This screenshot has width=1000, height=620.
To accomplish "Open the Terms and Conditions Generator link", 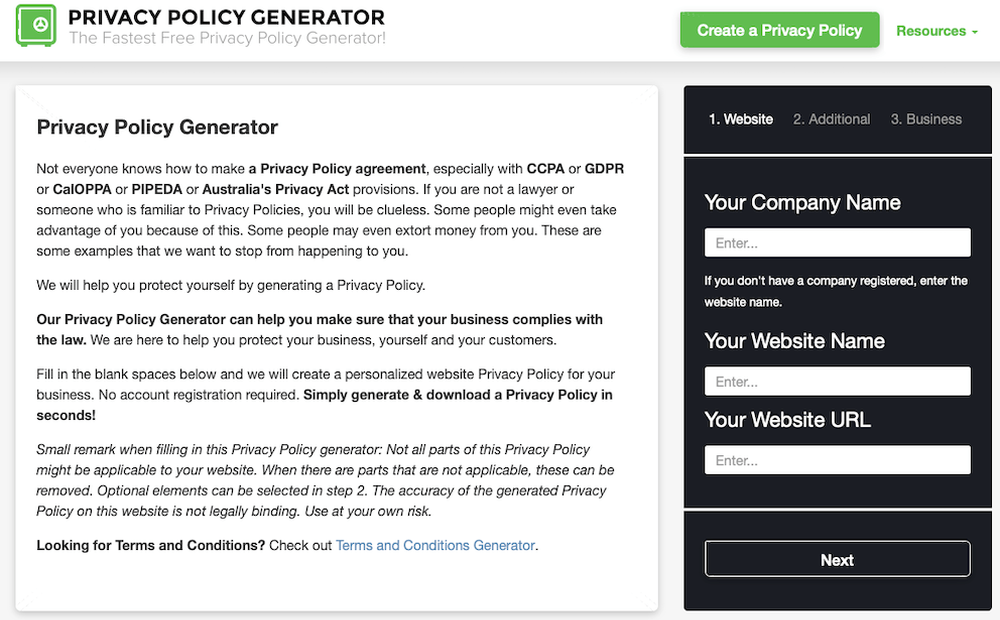I will (x=435, y=545).
